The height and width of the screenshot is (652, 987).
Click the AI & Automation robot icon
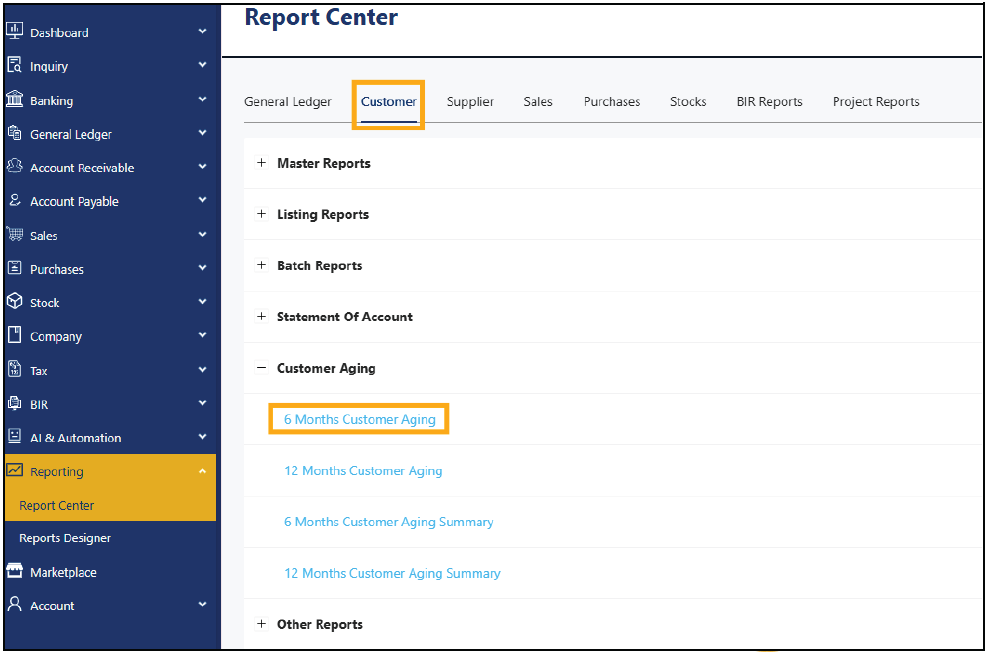pyautogui.click(x=14, y=437)
